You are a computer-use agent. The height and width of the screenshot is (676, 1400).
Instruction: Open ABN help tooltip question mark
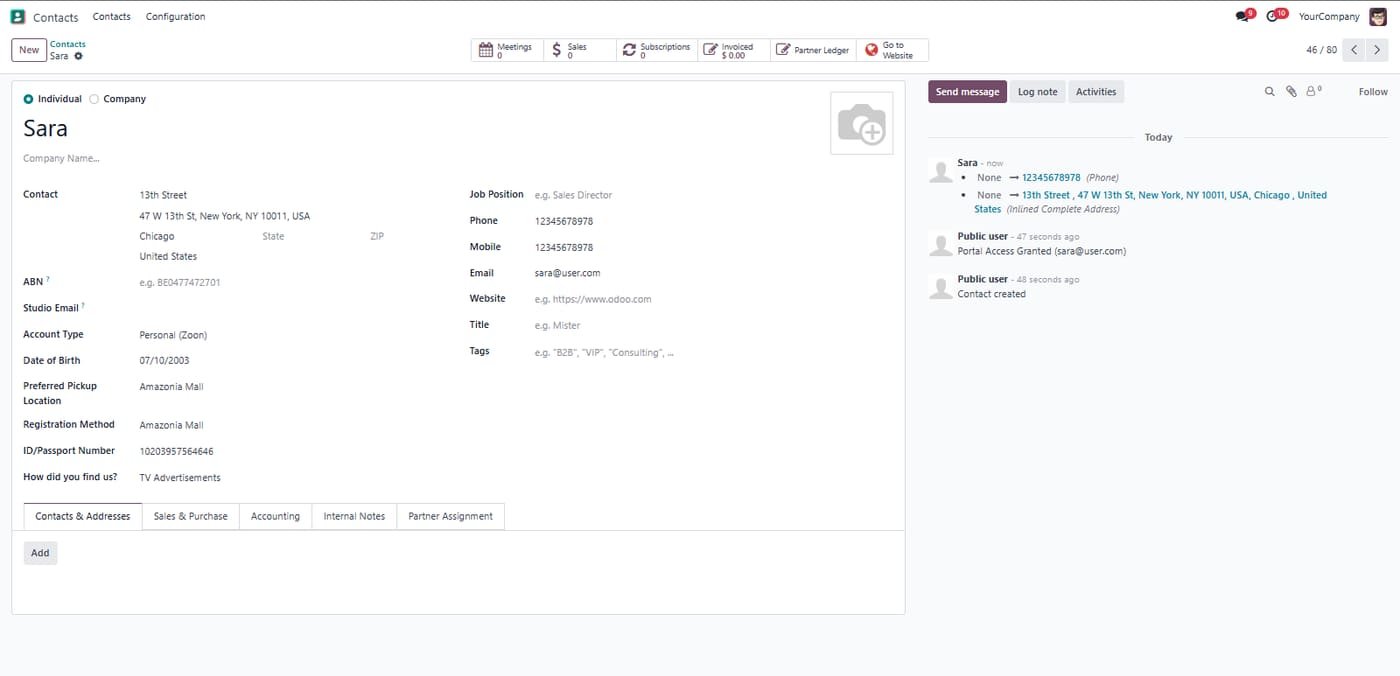click(48, 280)
